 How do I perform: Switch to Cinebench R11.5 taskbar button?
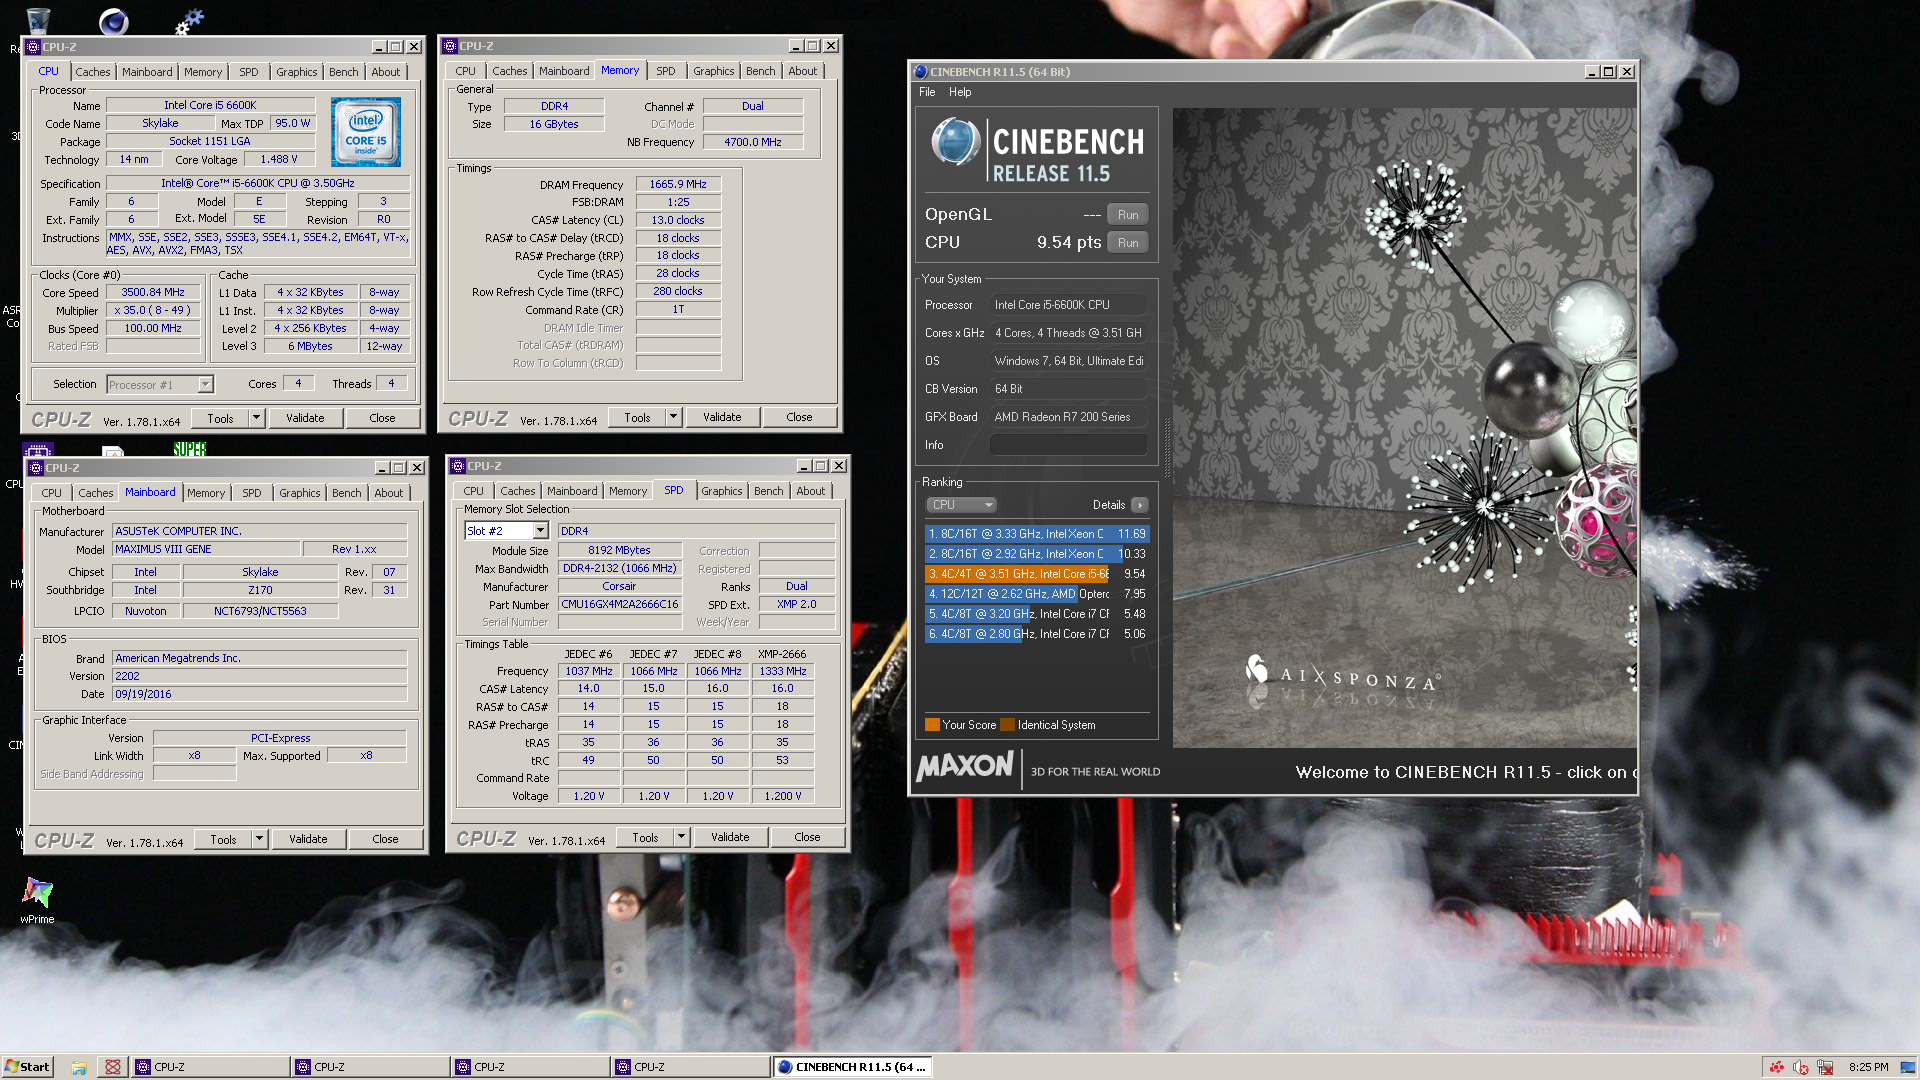pos(852,1067)
